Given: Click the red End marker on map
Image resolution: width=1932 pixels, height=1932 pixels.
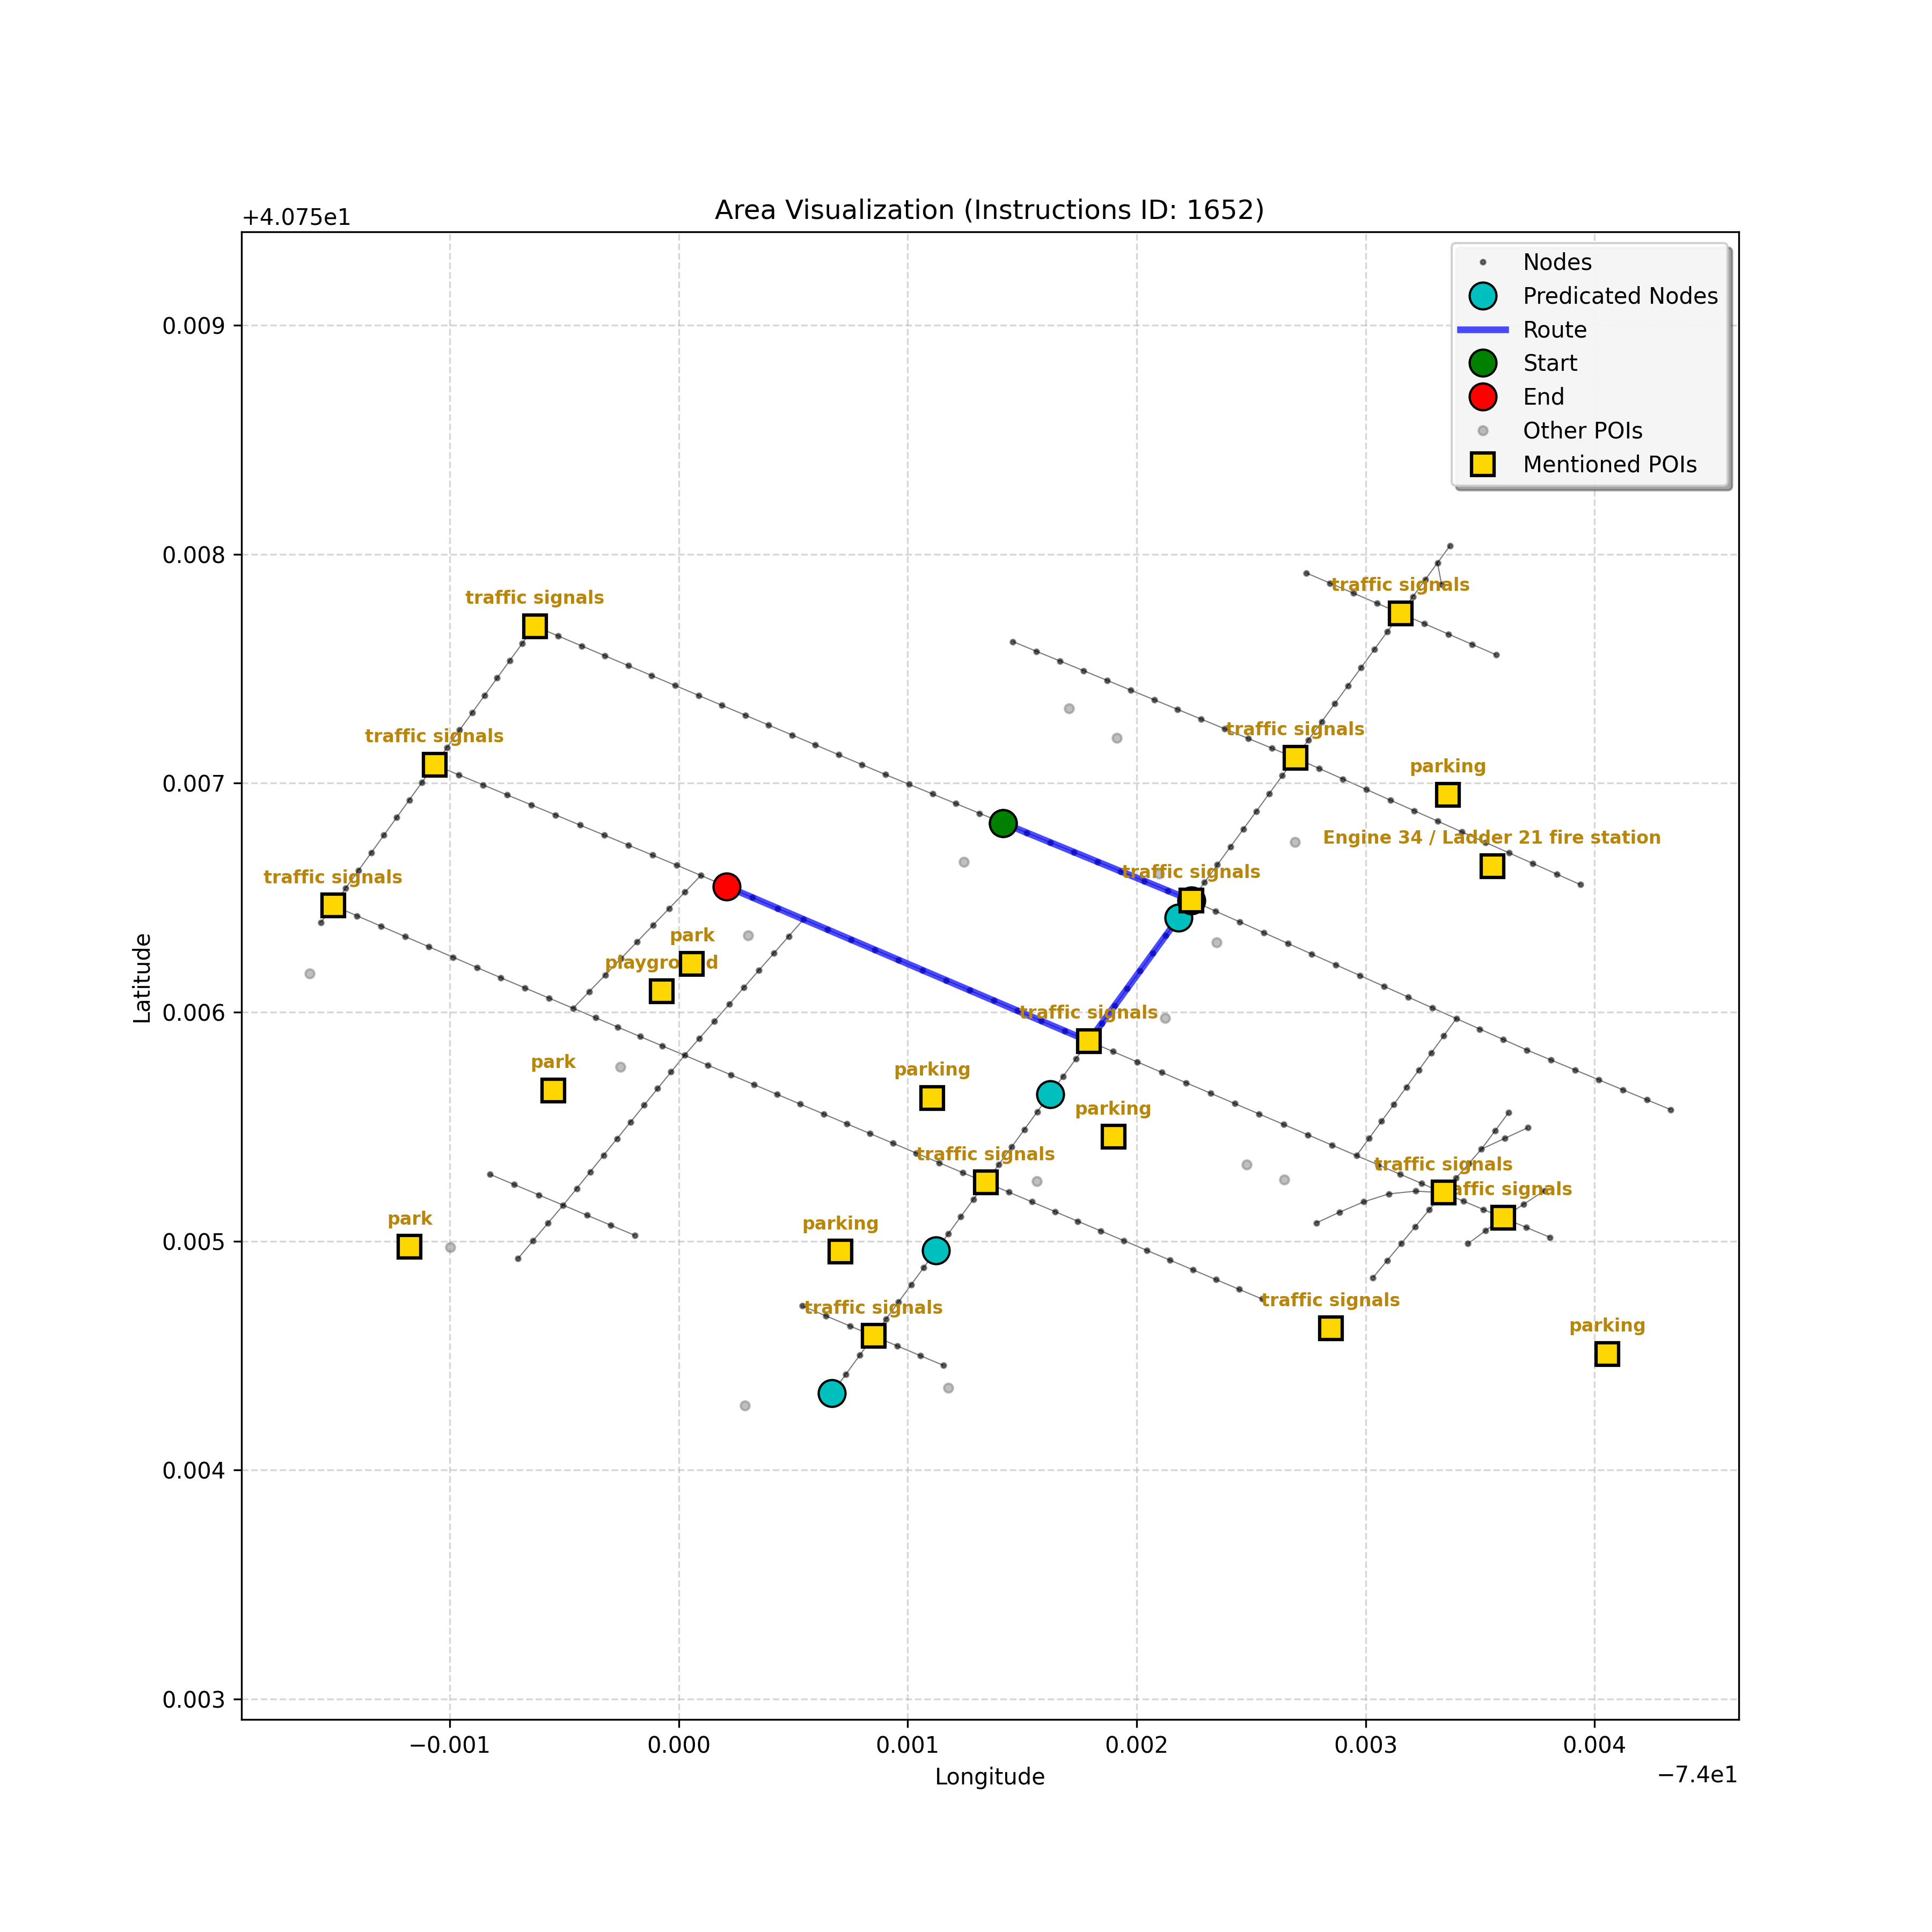Looking at the screenshot, I should pos(726,886).
